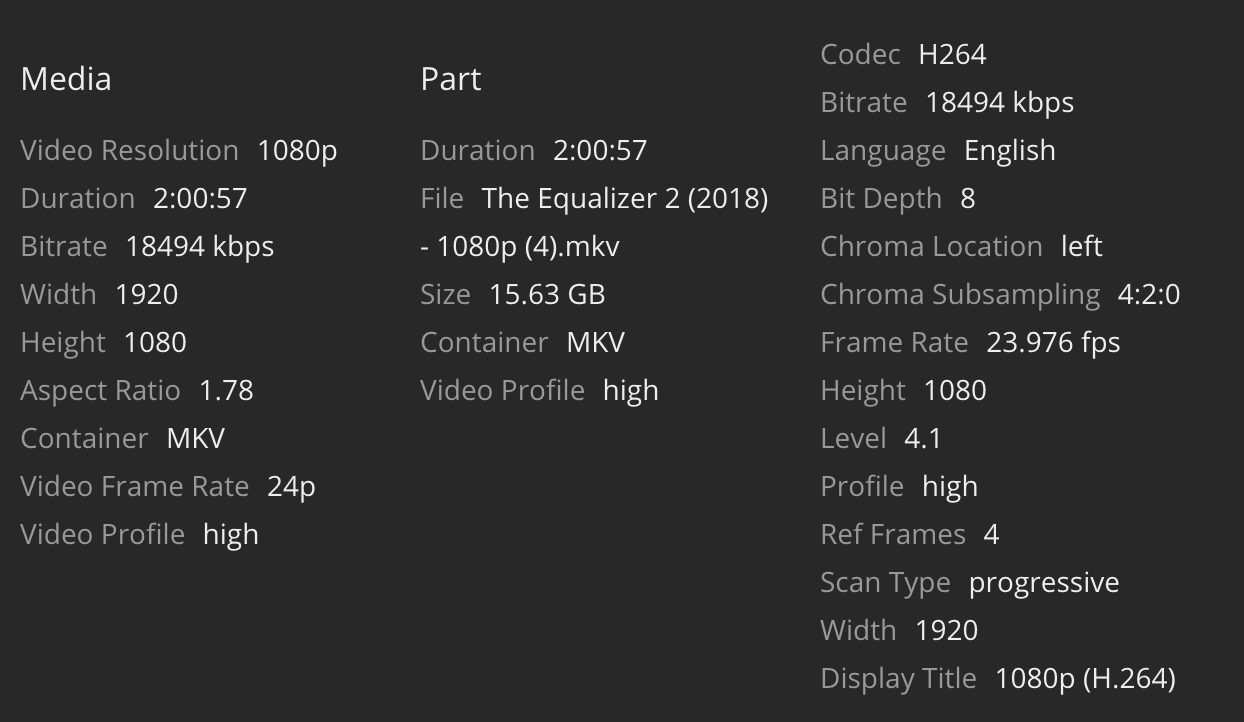
Task: Select the Chroma Location left value
Action: pos(1081,247)
